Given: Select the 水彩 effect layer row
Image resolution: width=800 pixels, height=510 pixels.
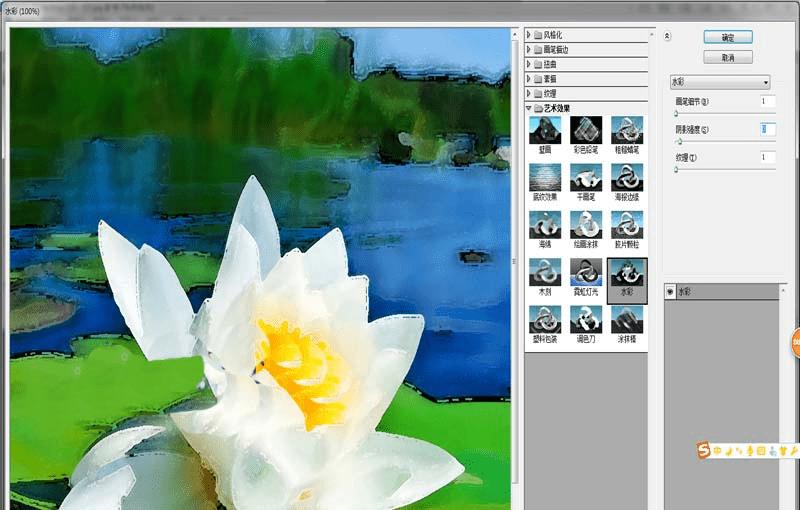Looking at the screenshot, I should click(721, 292).
